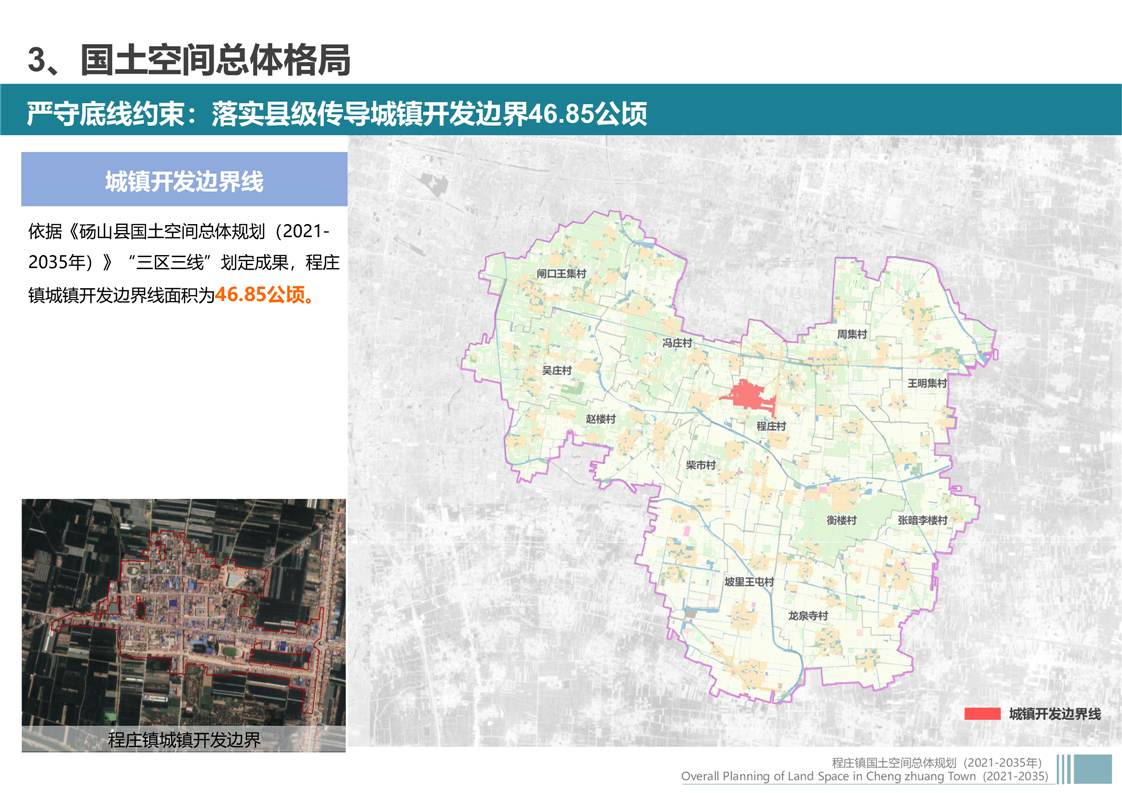Click the slide title 国土空间总体格局
1122x793 pixels.
(x=189, y=59)
